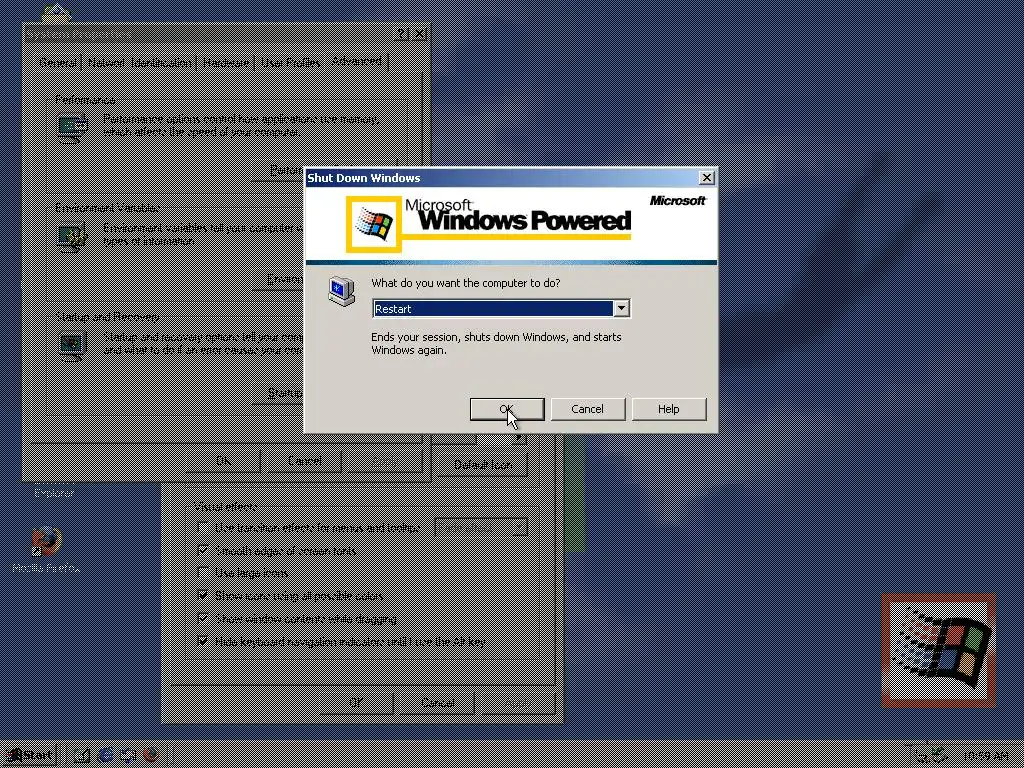Click Apply in System Properties window
Screen dimensions: 1024x768
click(385, 461)
